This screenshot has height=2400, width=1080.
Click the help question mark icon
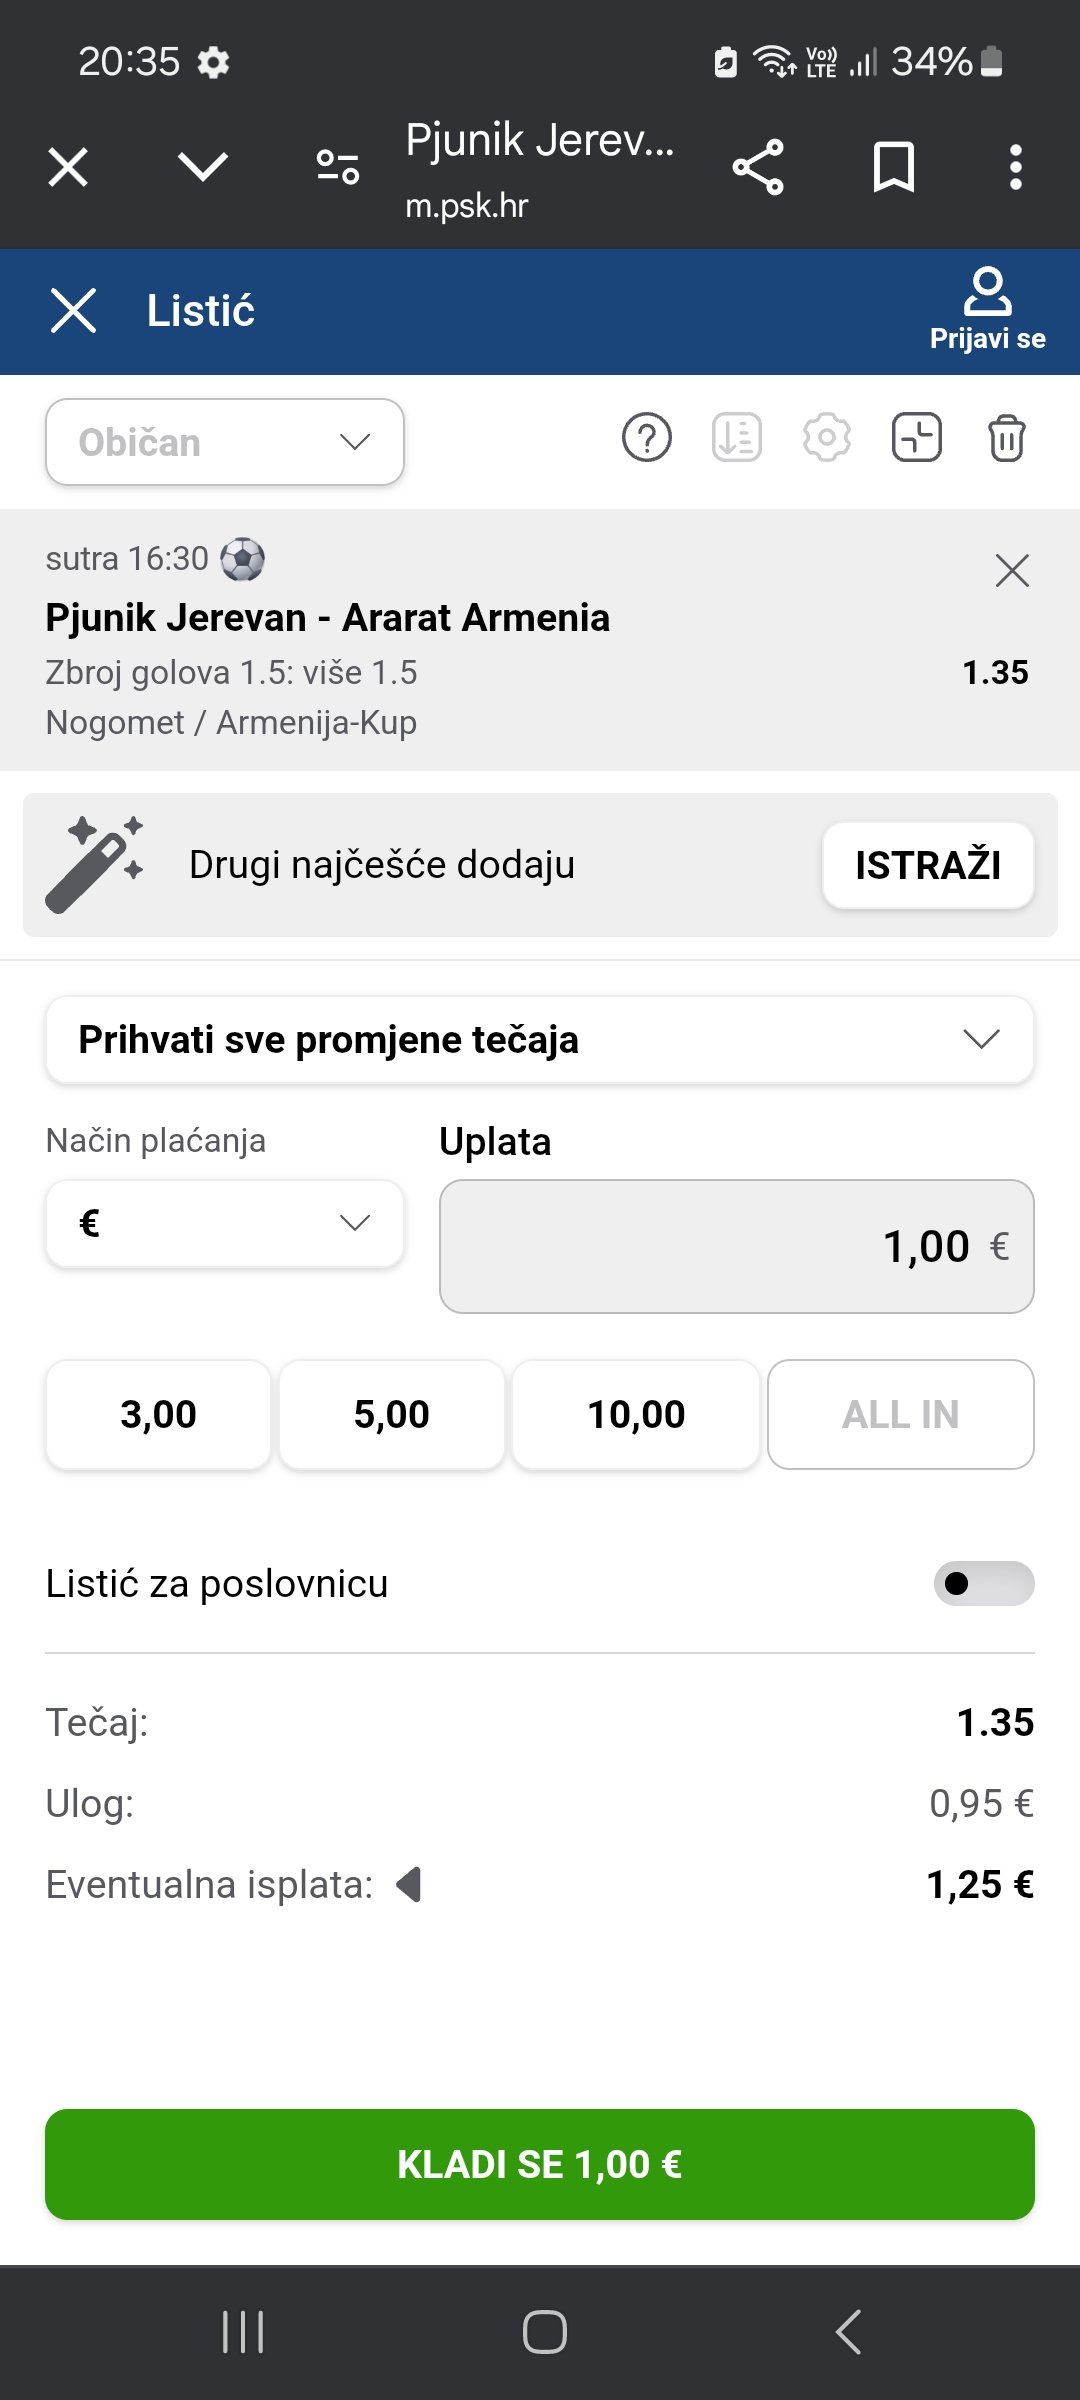[647, 438]
